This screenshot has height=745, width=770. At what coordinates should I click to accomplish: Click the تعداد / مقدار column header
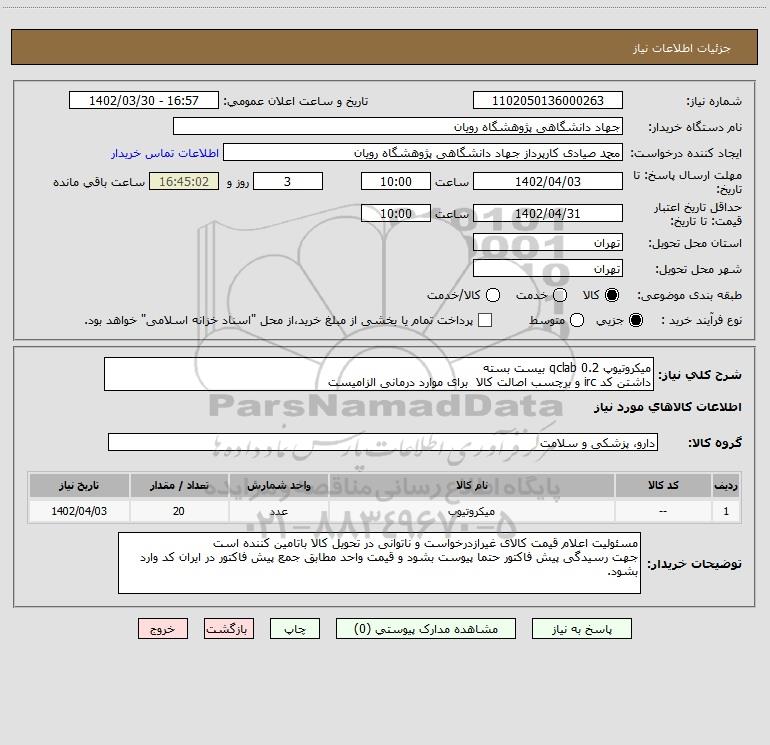[179, 485]
